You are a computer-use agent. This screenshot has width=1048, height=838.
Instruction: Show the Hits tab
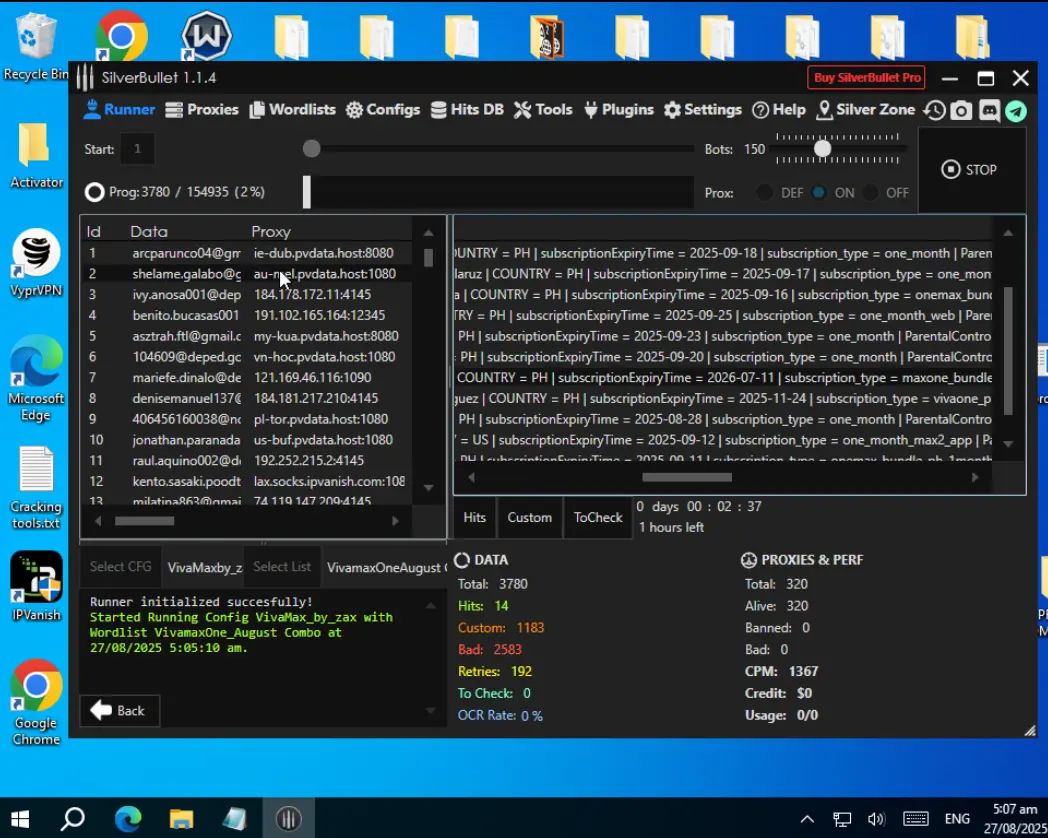coord(475,517)
